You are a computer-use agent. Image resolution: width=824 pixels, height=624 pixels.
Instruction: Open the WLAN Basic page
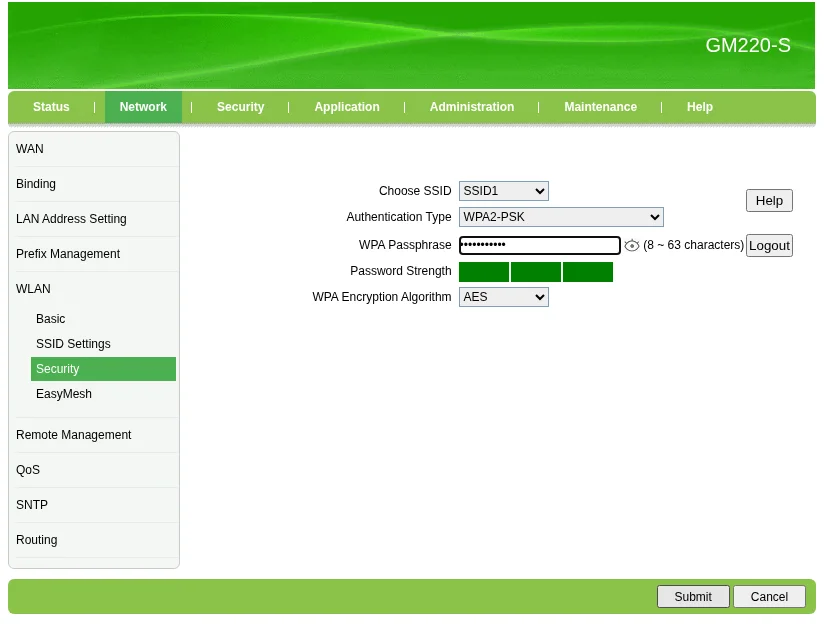pos(50,319)
